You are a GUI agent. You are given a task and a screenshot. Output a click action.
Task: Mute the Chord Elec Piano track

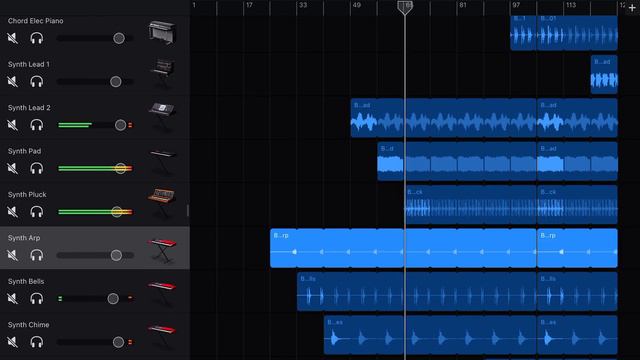point(13,38)
